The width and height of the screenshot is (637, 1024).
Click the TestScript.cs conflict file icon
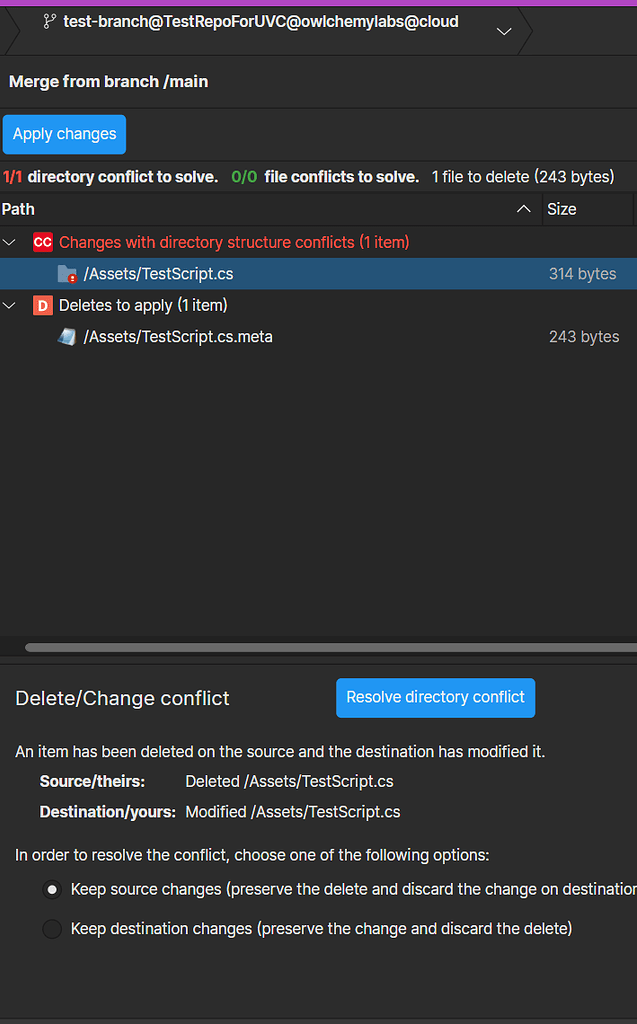[x=67, y=274]
